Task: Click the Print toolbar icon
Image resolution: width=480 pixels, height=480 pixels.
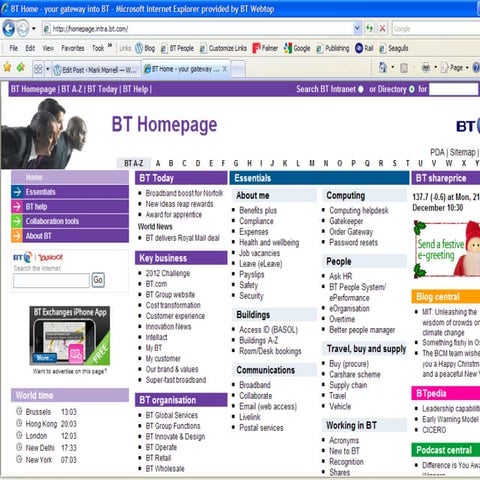Action: (x=426, y=68)
